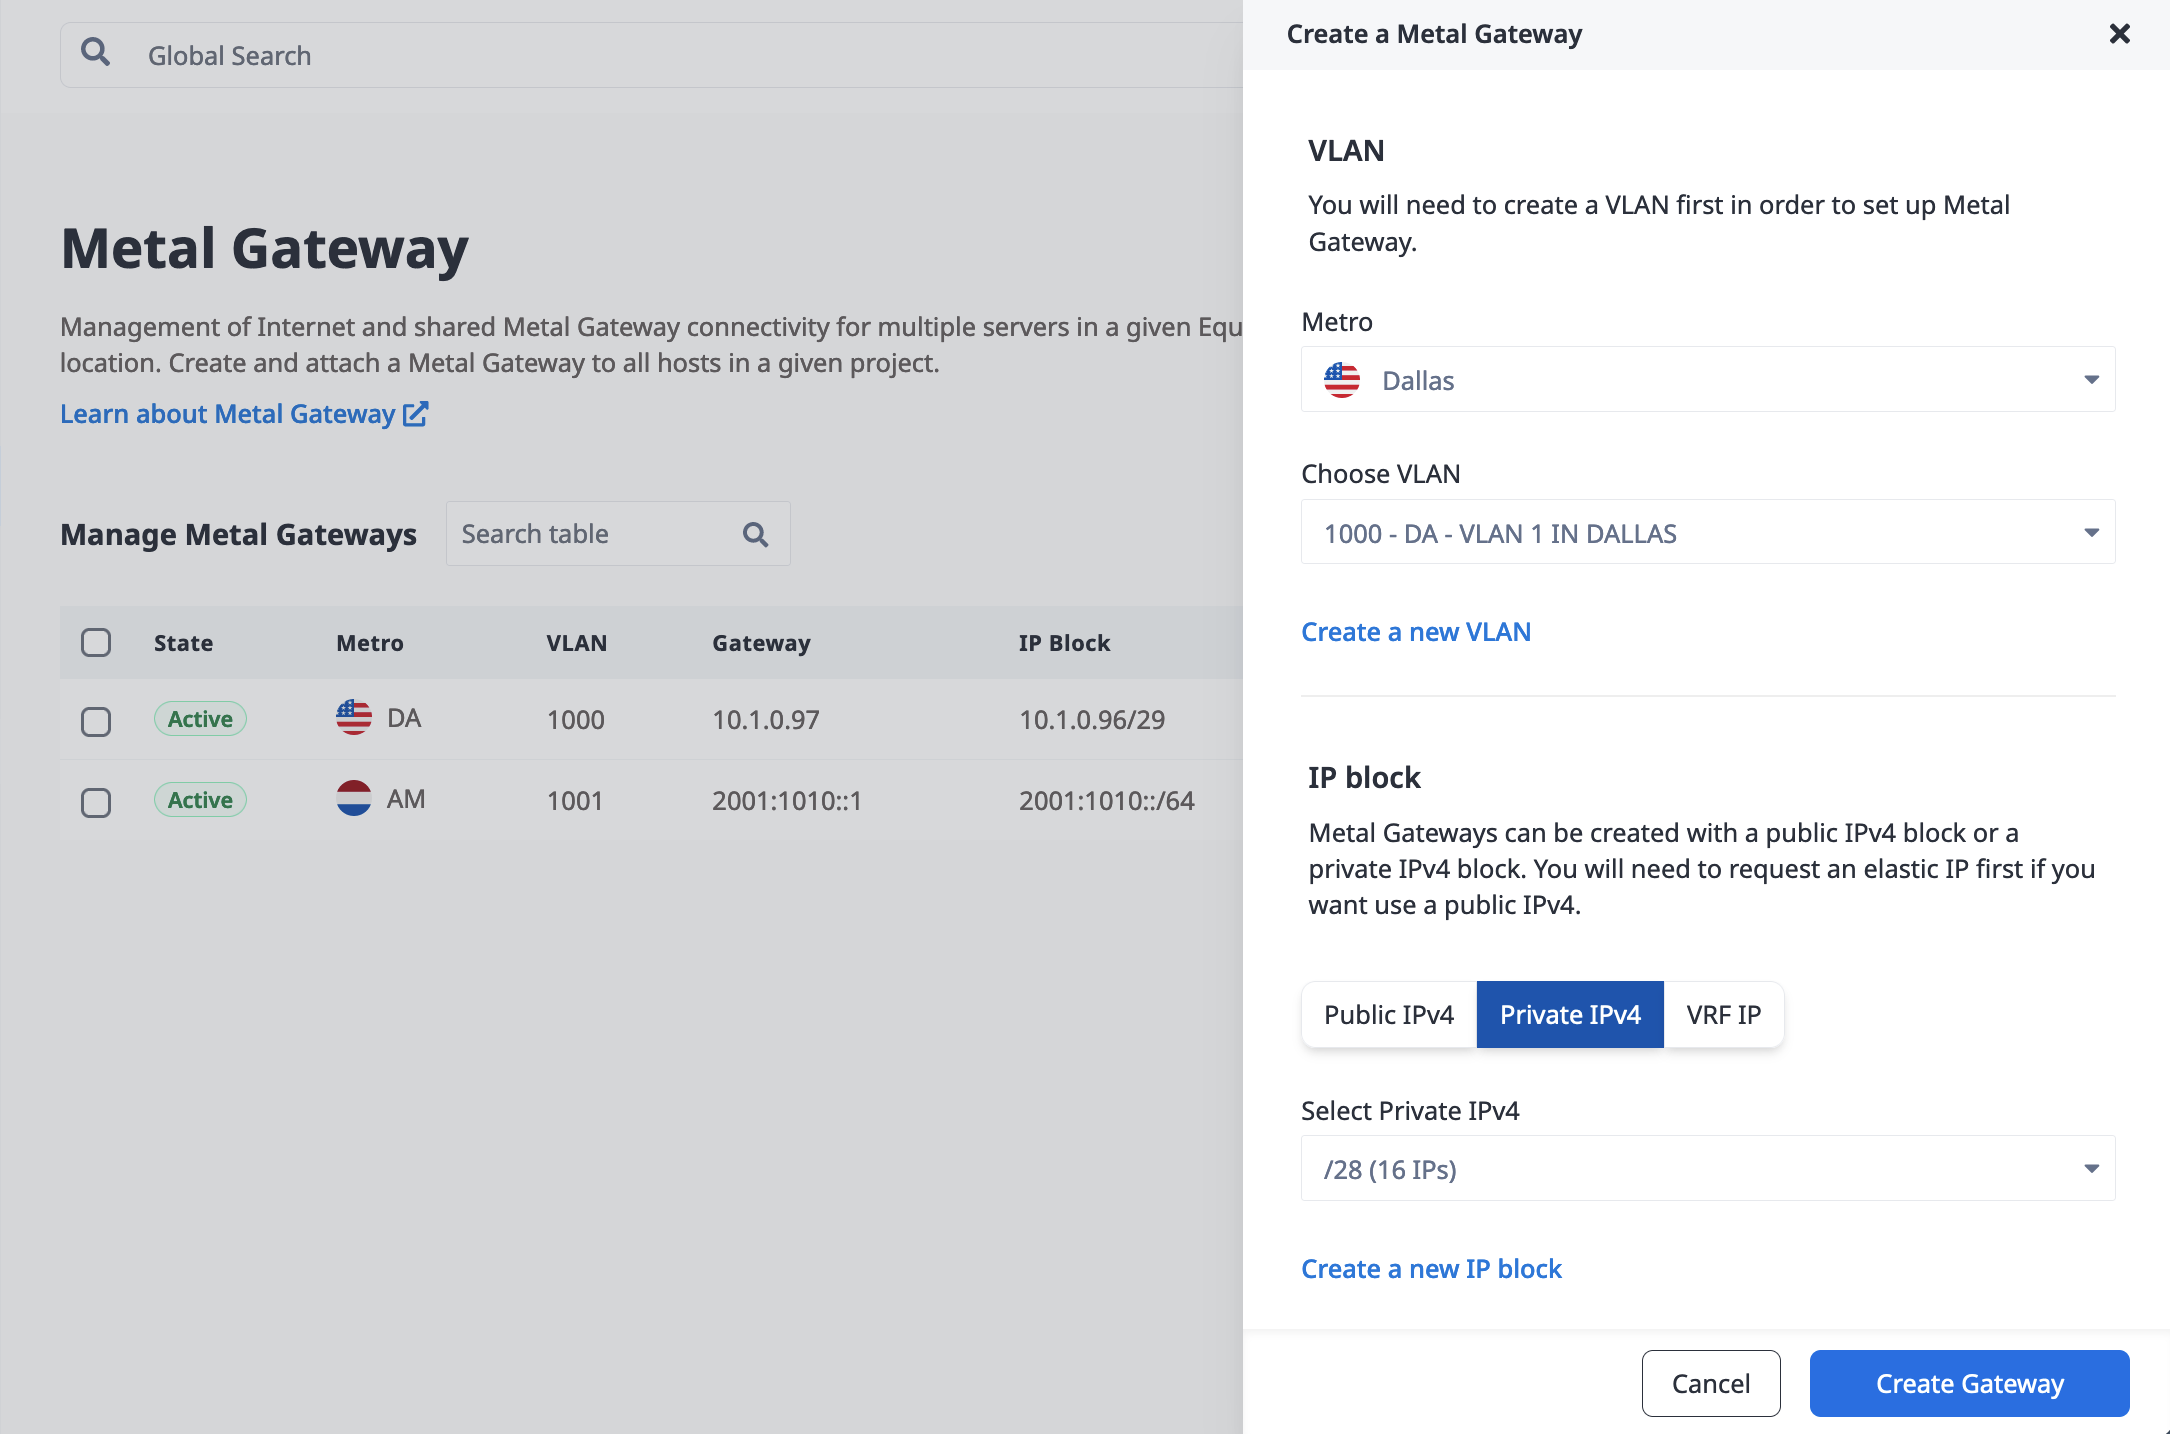Screen dimensions: 2170x1434
Task: Click the gateway address 2001:1010::1
Action: click(x=787, y=801)
